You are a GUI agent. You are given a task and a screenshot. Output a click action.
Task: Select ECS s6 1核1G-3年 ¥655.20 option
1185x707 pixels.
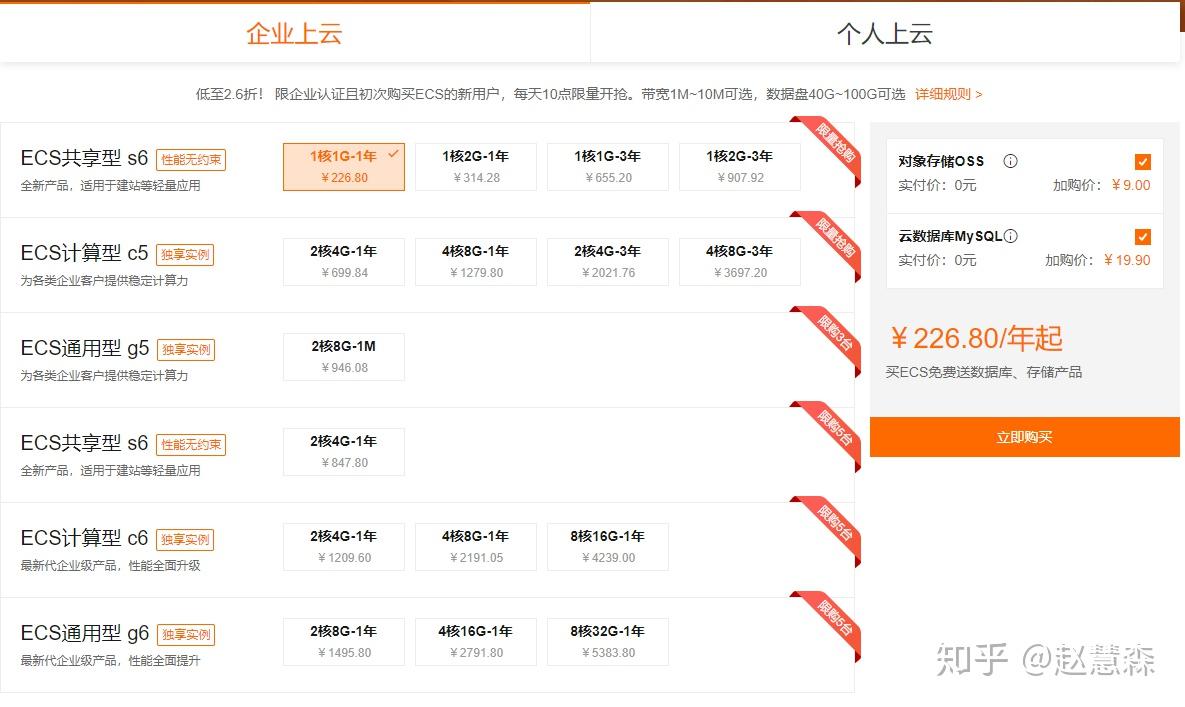point(608,167)
